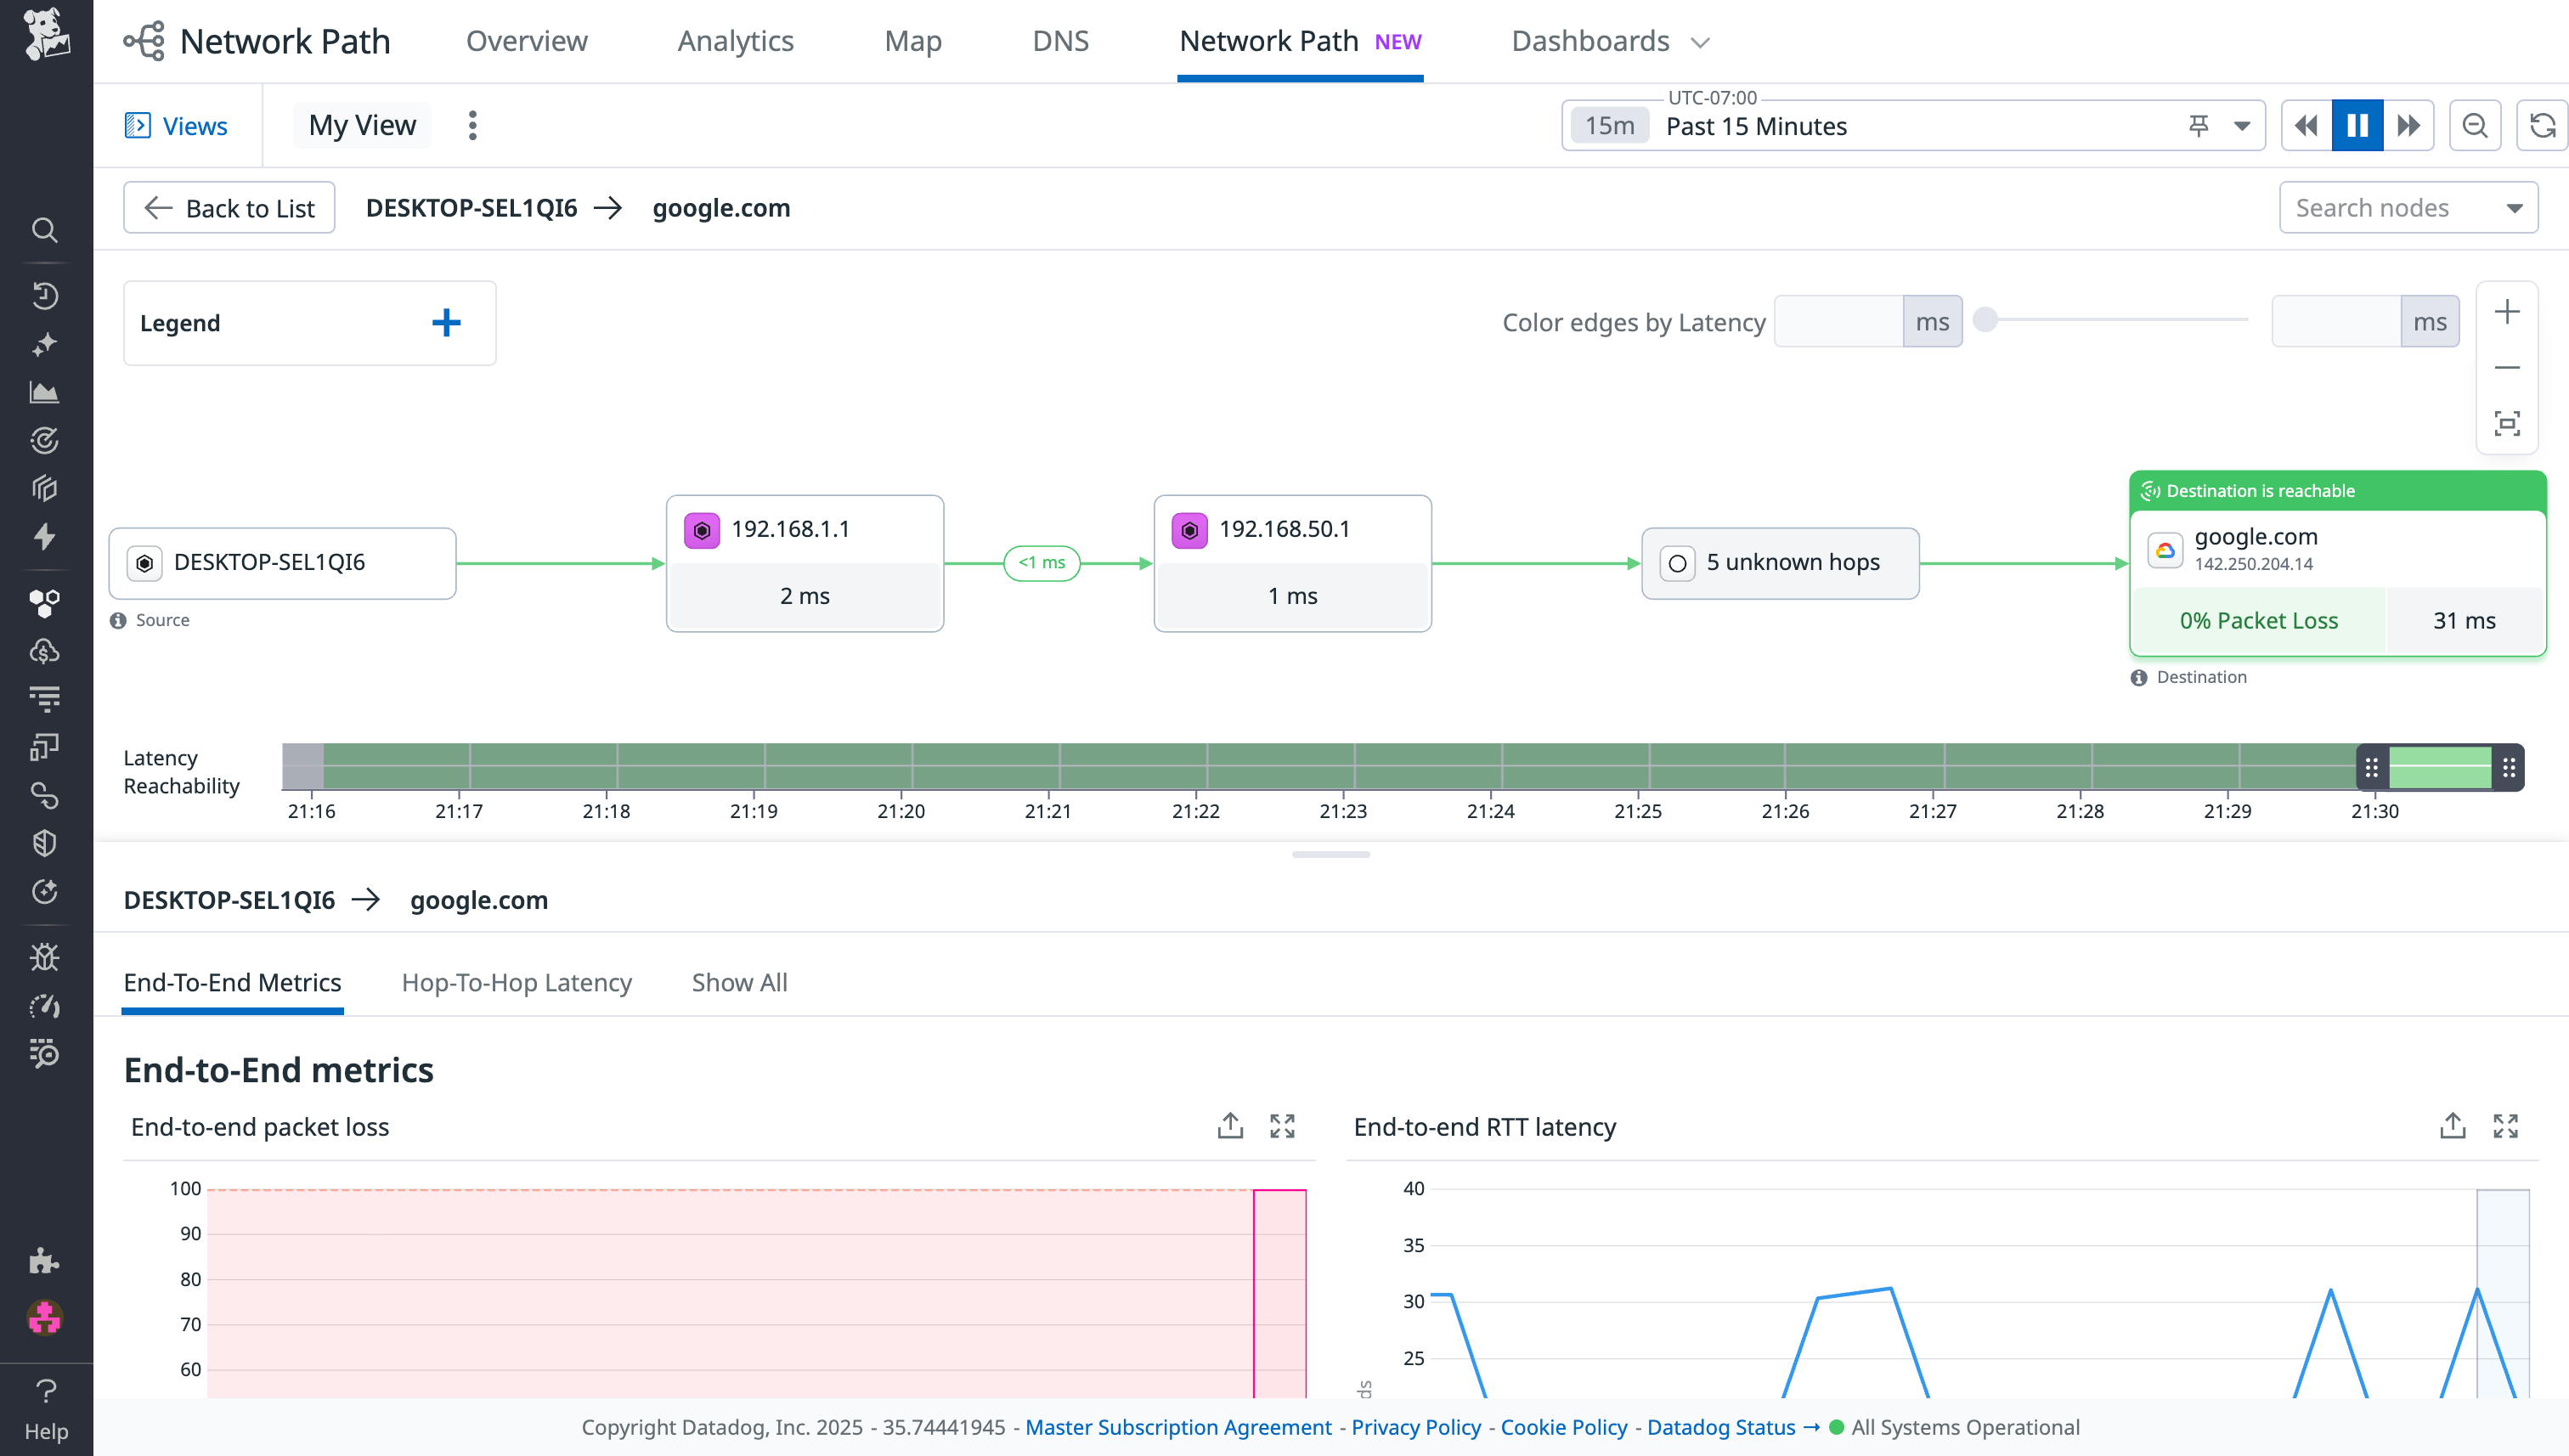Switch to the Hop-To-Hop Latency tab
The height and width of the screenshot is (1456, 2569).
coord(517,982)
